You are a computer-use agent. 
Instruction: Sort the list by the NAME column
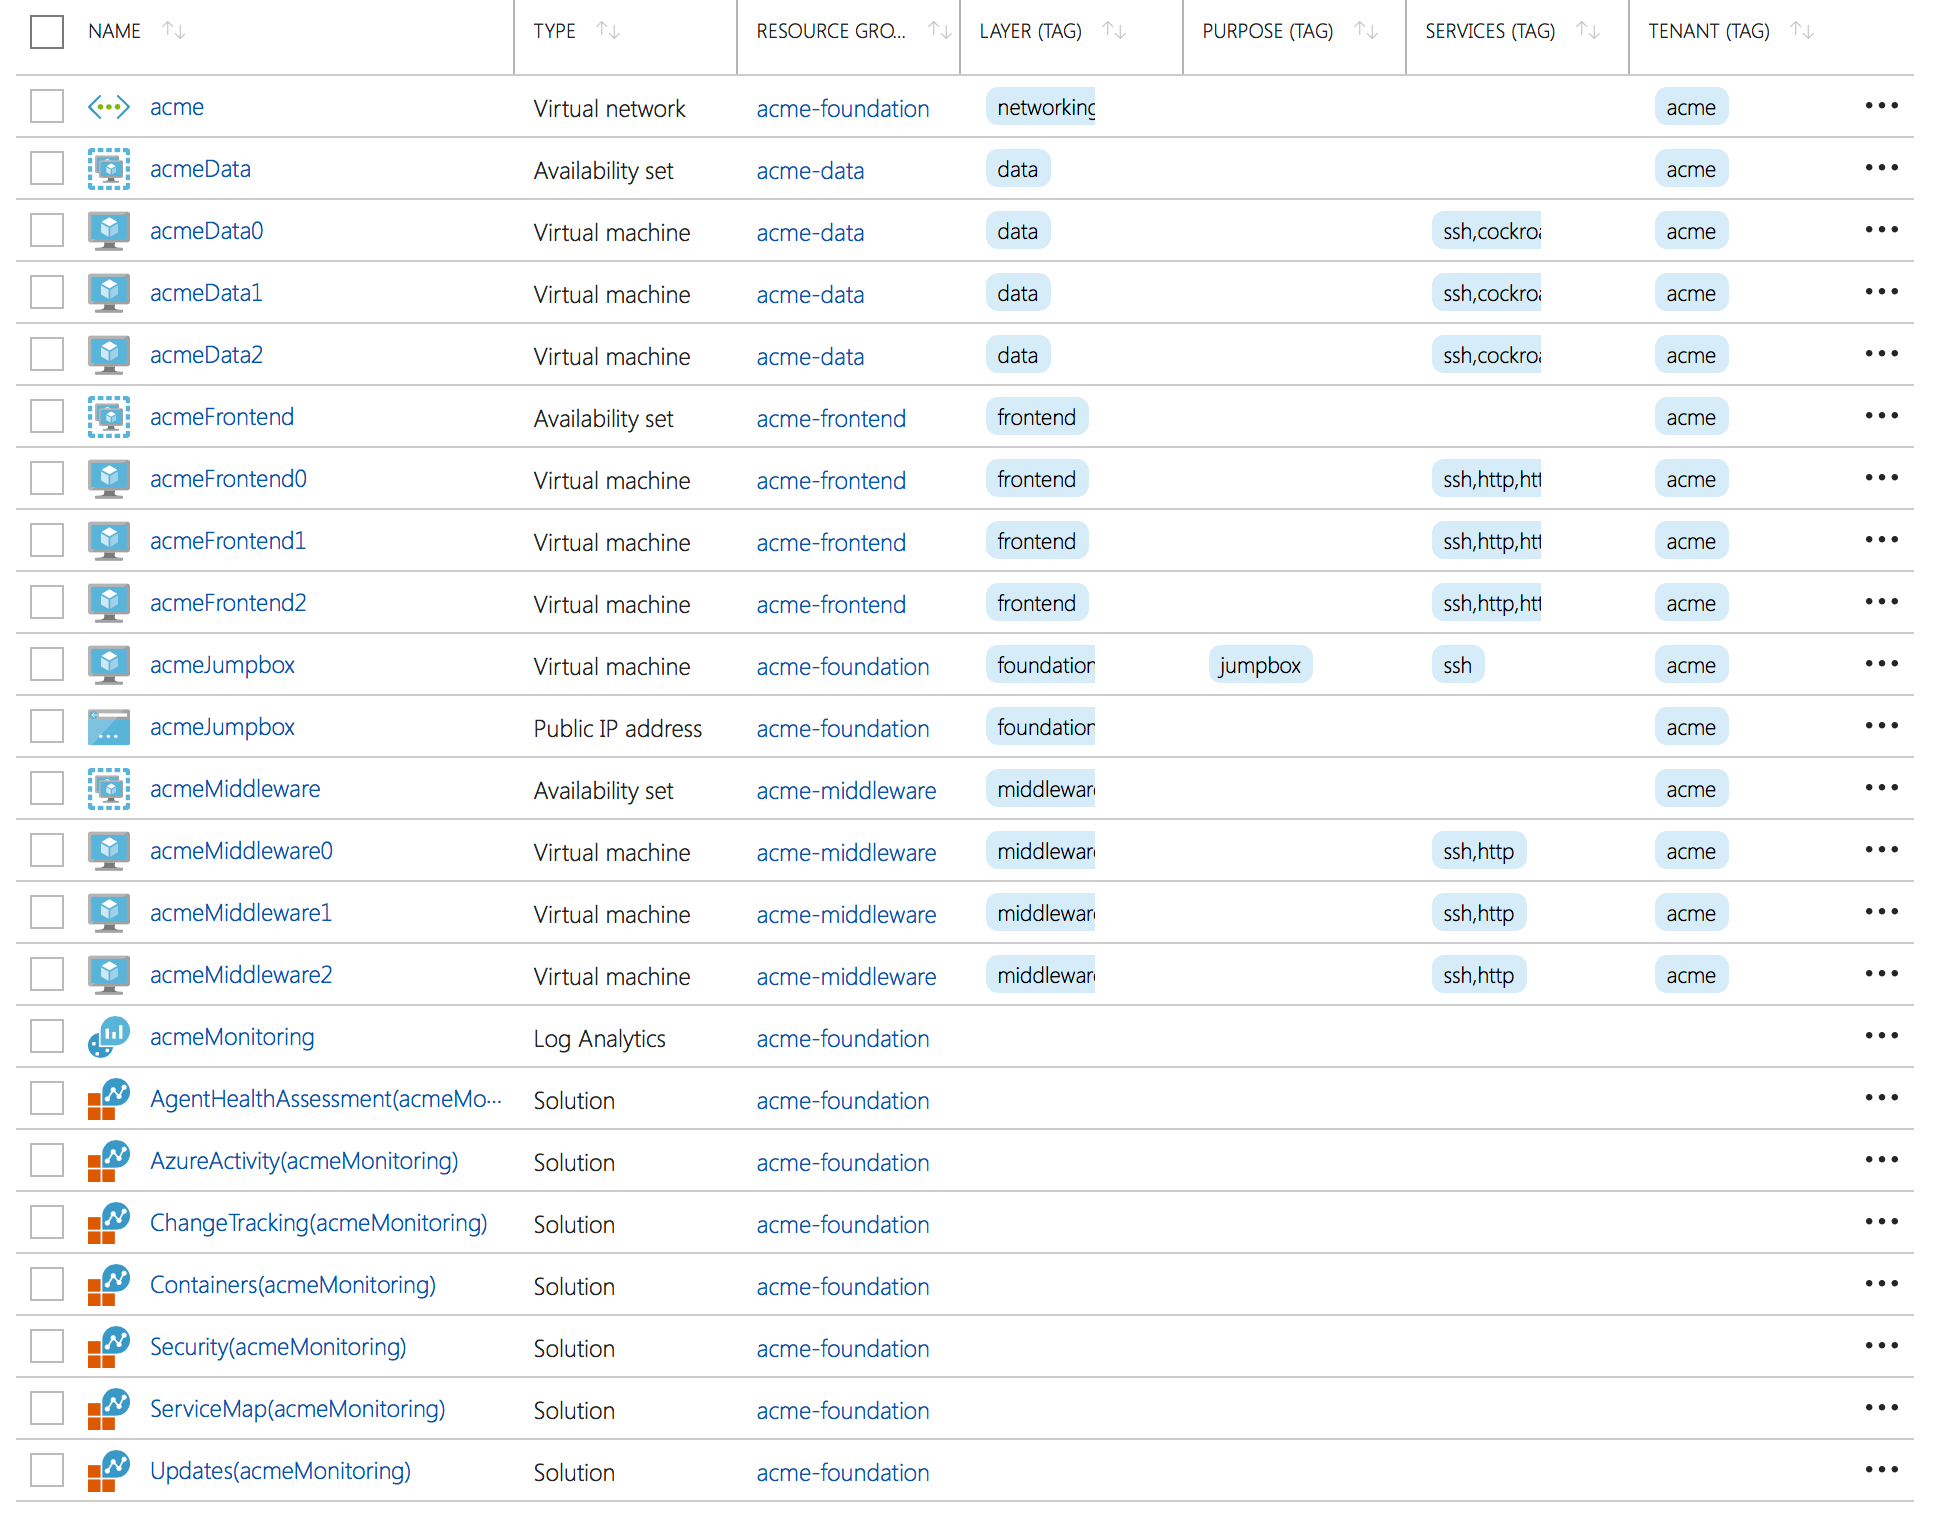point(174,31)
